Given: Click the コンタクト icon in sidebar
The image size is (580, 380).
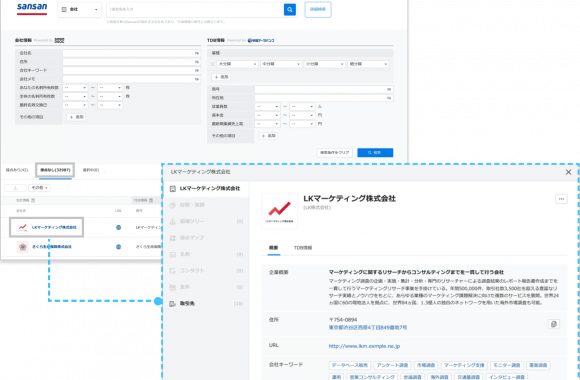Looking at the screenshot, I should (172, 270).
